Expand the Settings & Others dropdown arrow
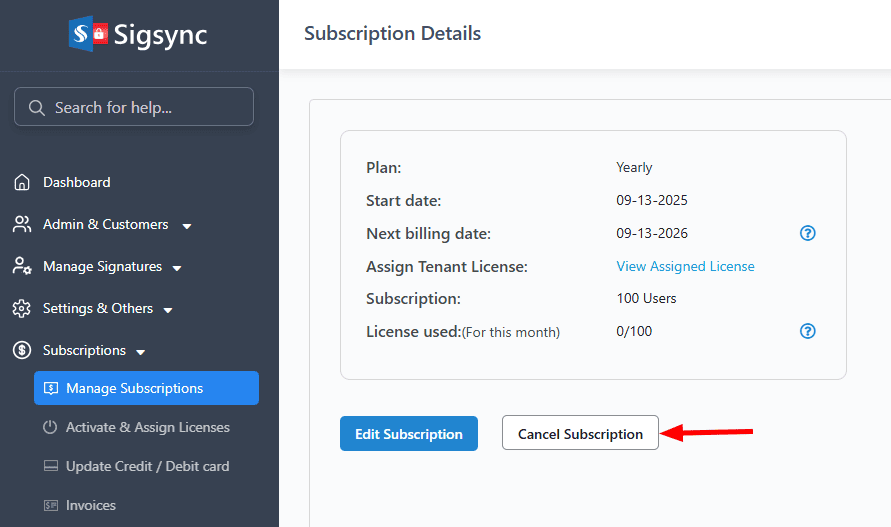 pos(168,310)
